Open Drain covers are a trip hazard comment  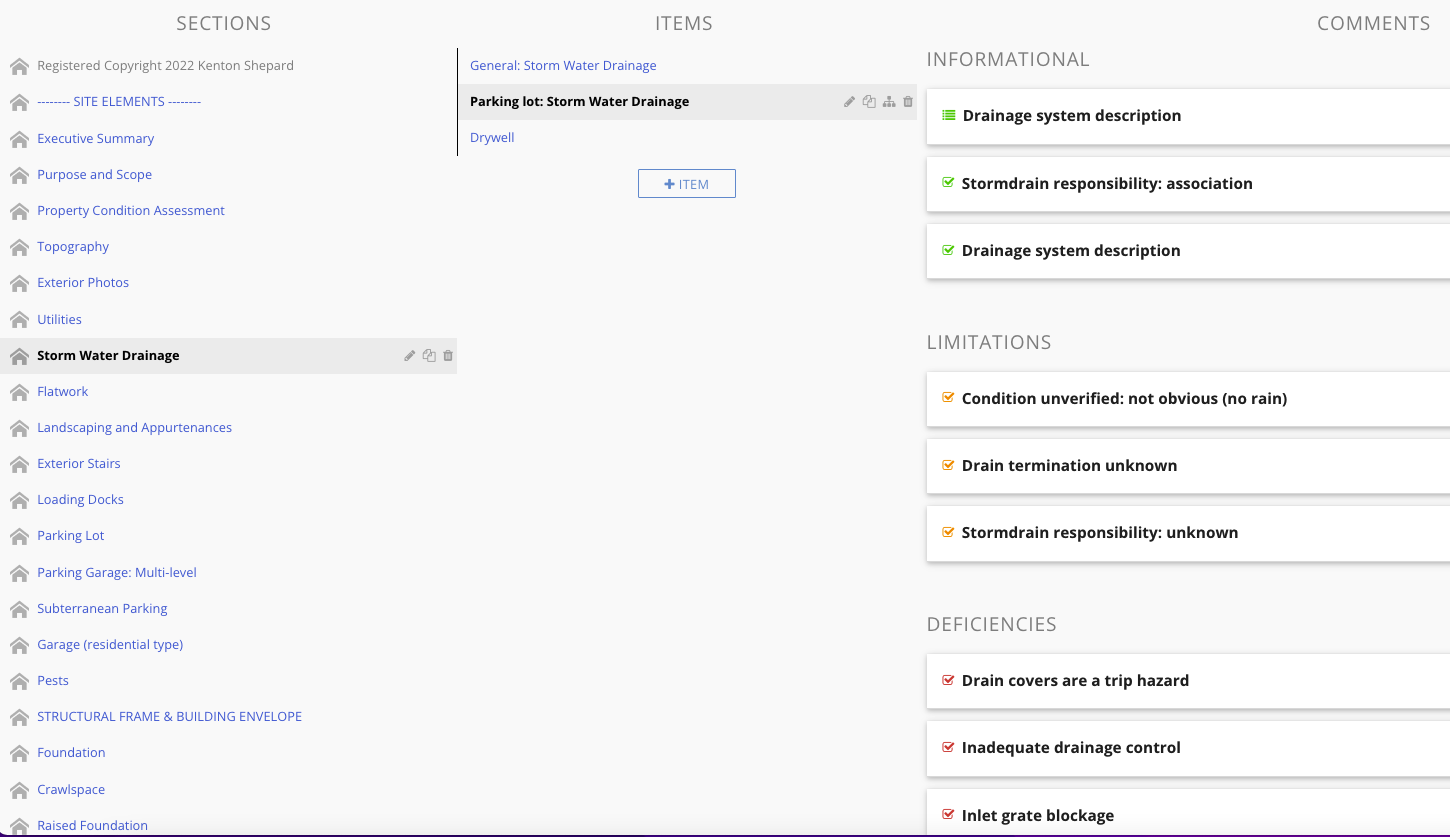(1075, 681)
